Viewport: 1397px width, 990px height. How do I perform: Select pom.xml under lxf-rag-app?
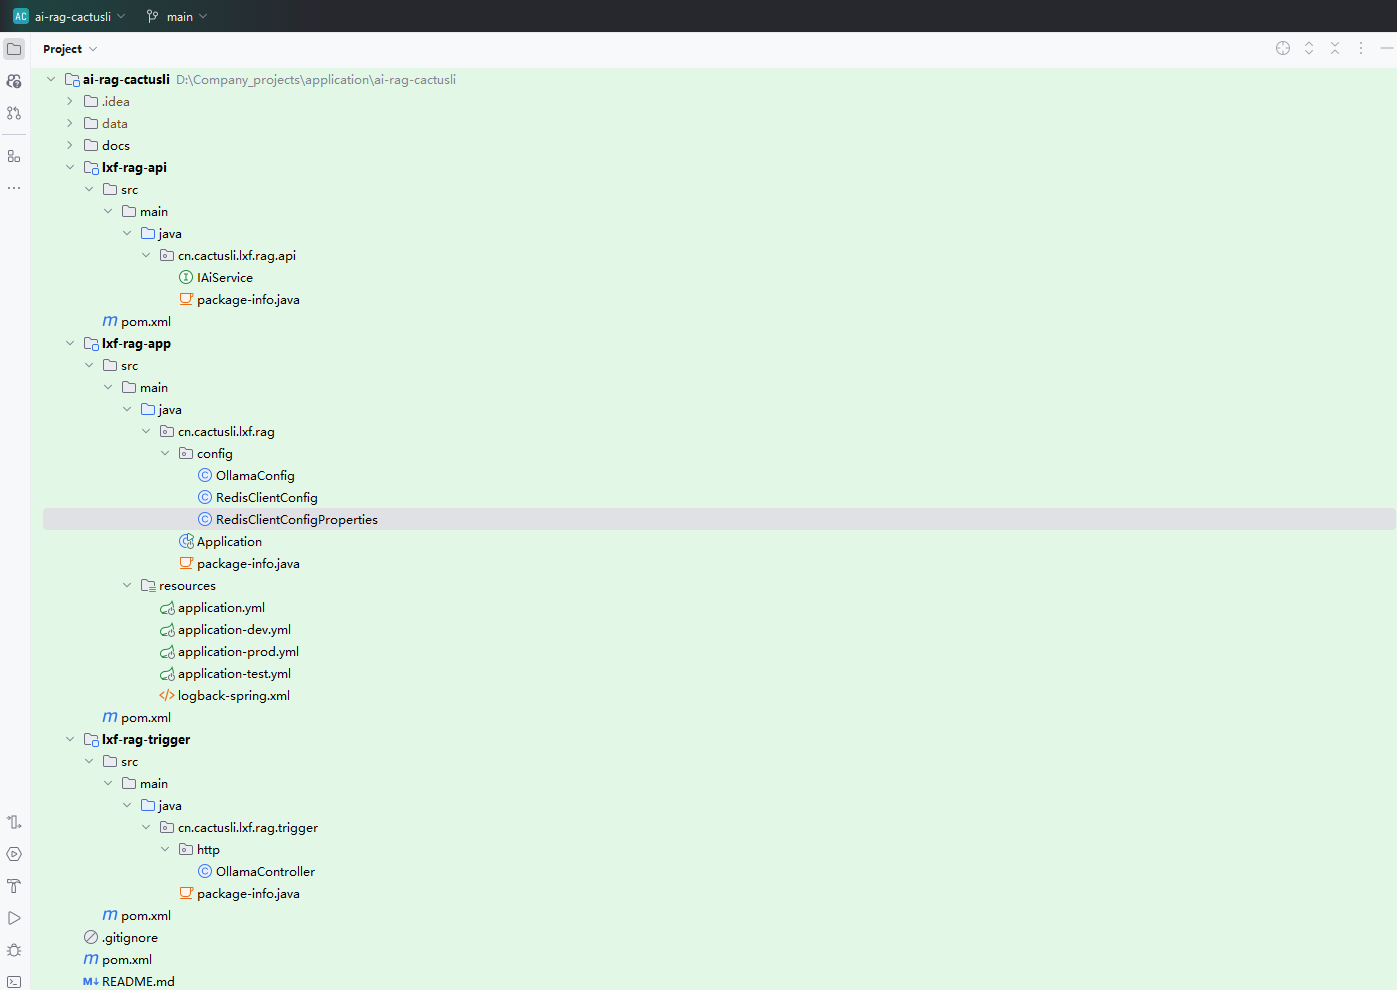pyautogui.click(x=146, y=717)
